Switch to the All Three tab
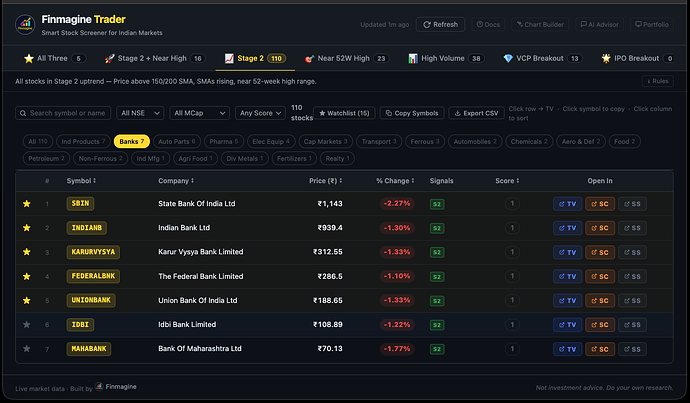This screenshot has height=403, width=690. pos(55,59)
